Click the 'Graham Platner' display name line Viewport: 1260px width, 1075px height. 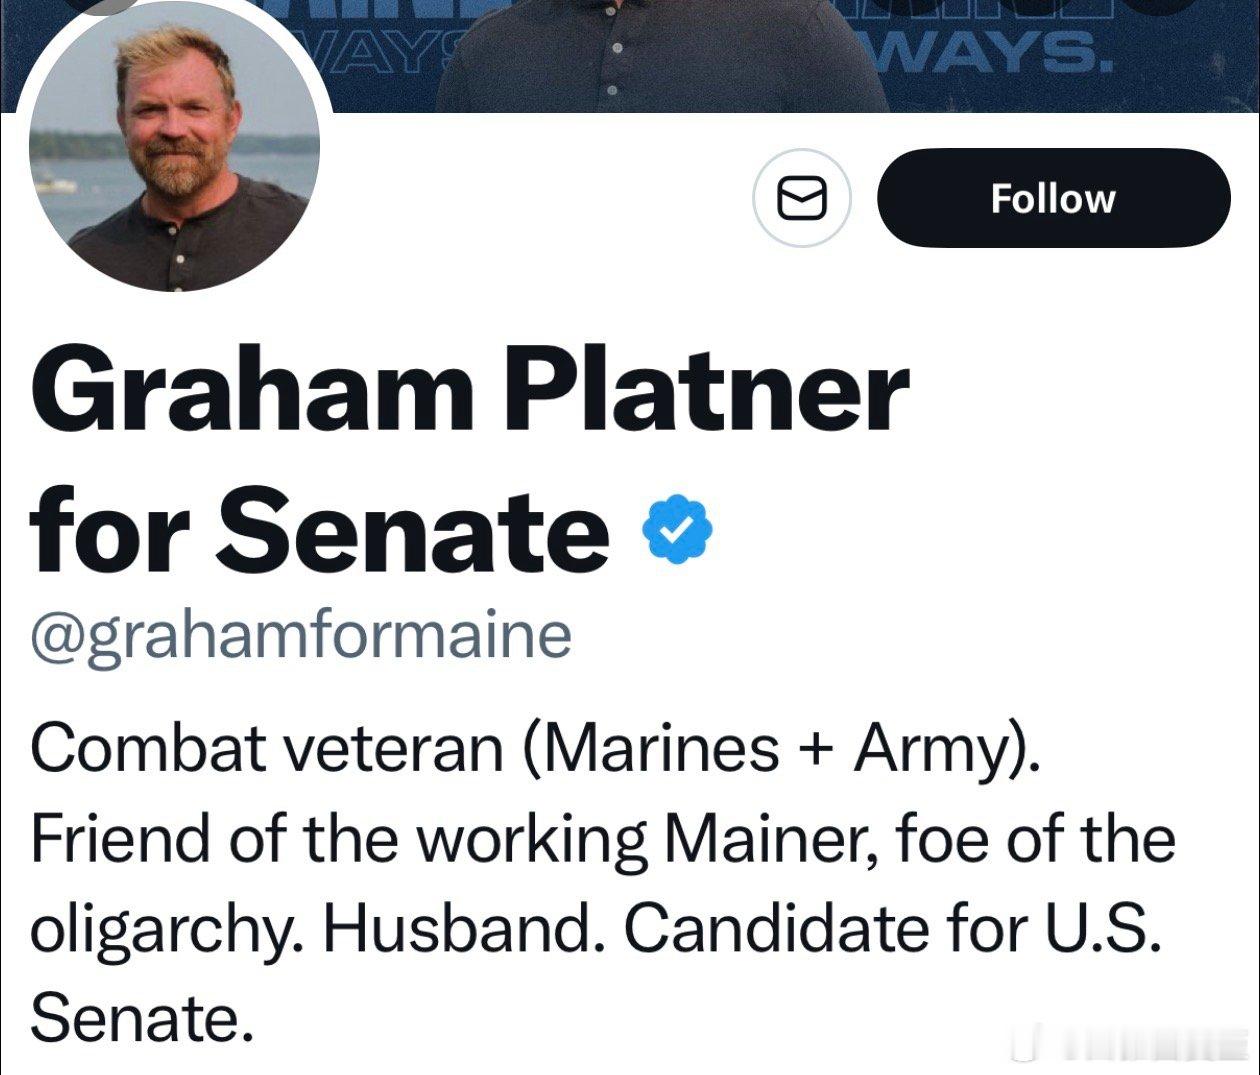pyautogui.click(x=470, y=392)
